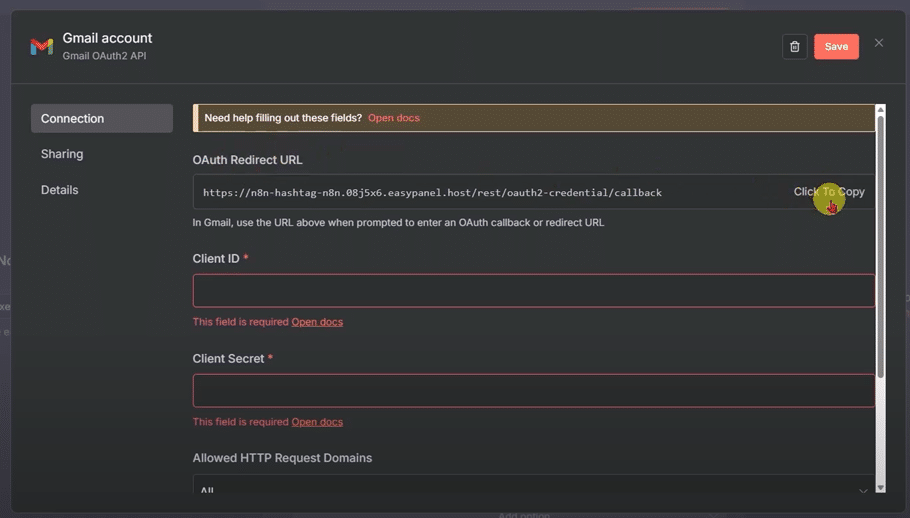910x518 pixels.
Task: Click the Gmail account credential title
Action: pos(107,38)
